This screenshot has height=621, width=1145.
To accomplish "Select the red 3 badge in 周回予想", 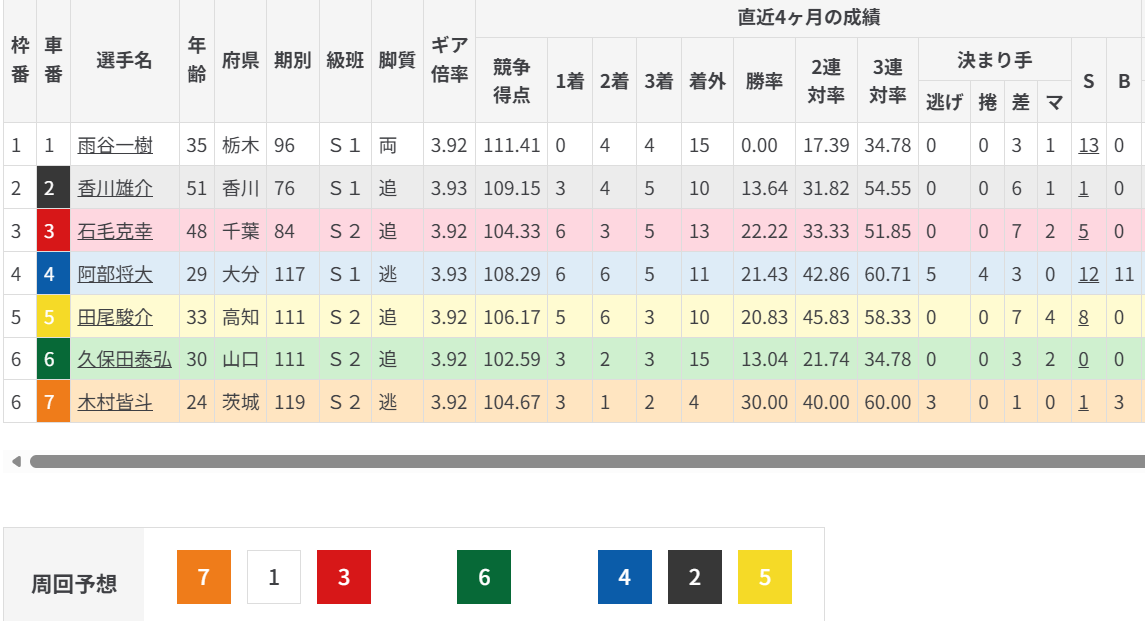I will pyautogui.click(x=344, y=577).
